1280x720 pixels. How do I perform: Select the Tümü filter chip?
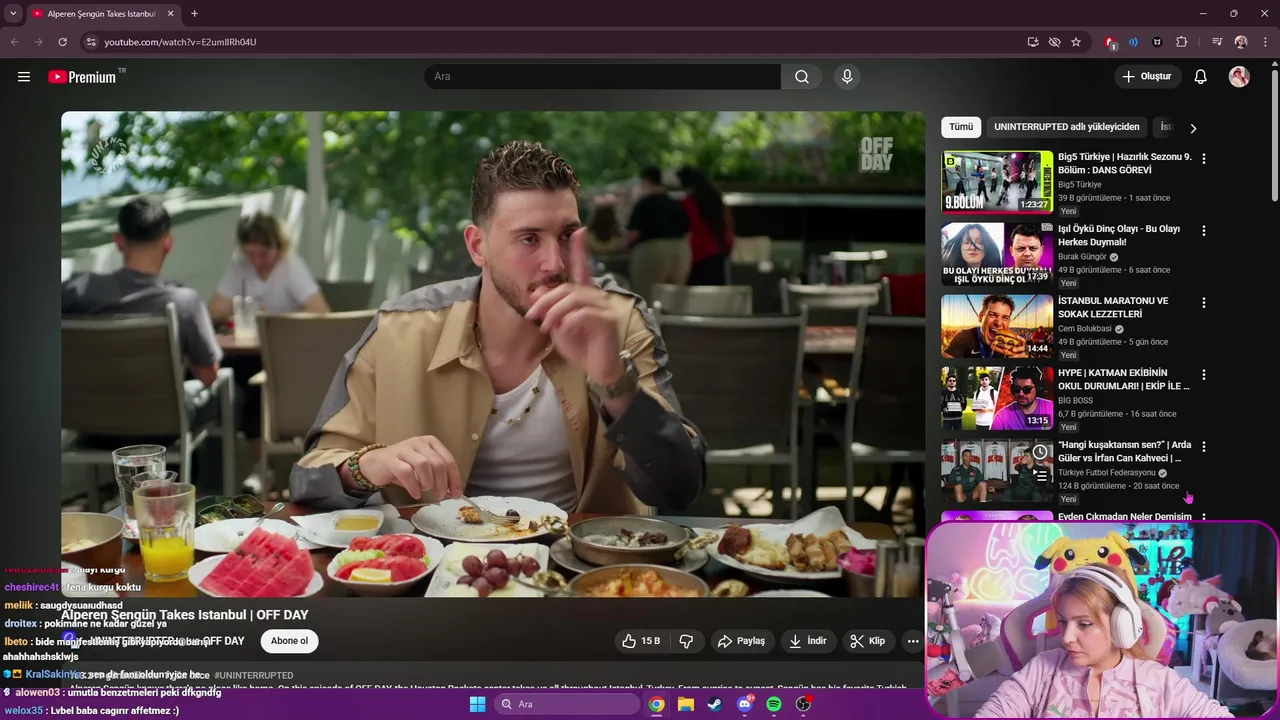coord(961,127)
